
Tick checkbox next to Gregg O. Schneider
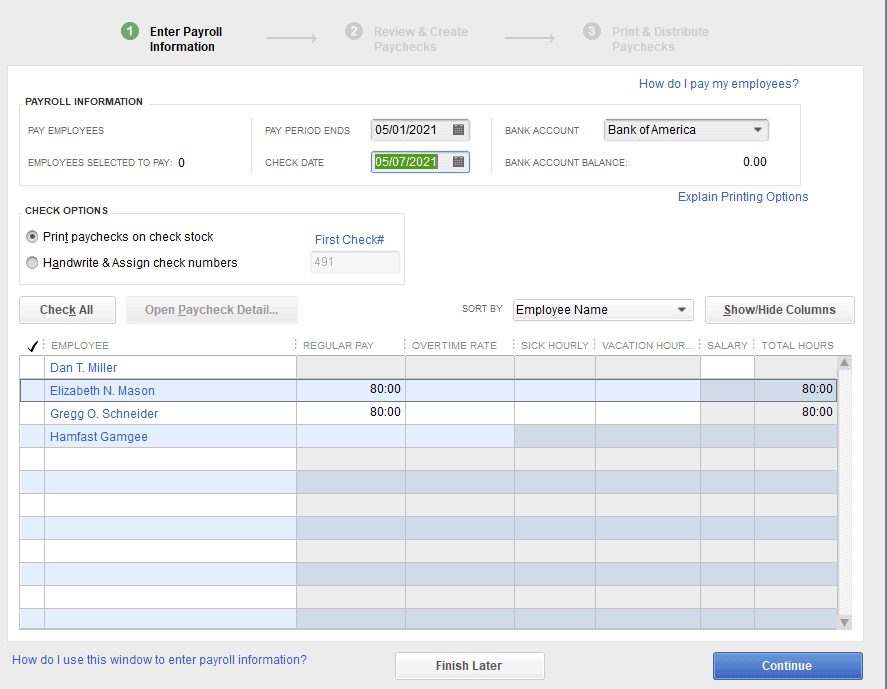click(32, 414)
